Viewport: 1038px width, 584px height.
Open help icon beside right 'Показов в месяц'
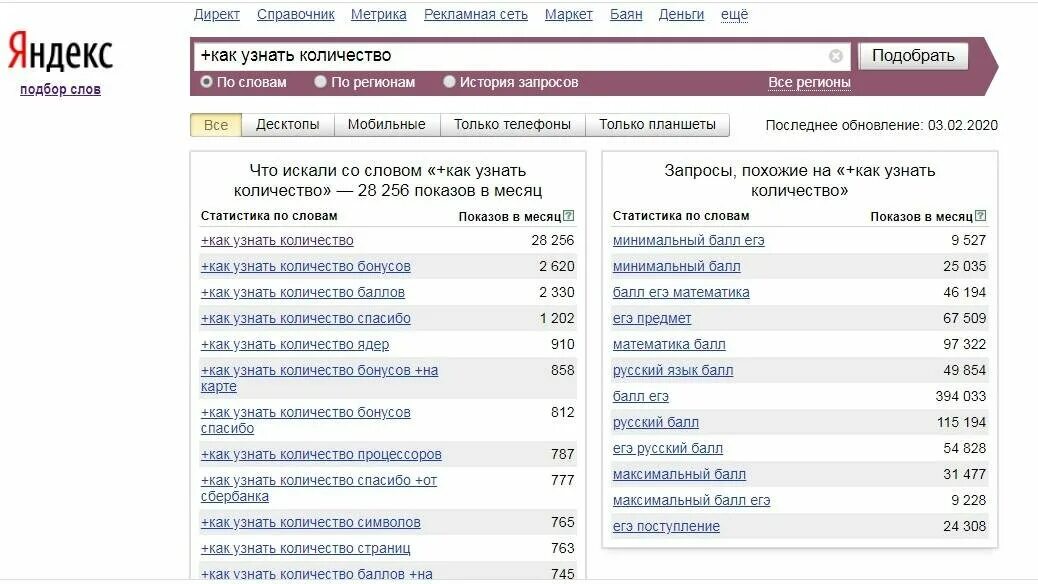[x=980, y=216]
